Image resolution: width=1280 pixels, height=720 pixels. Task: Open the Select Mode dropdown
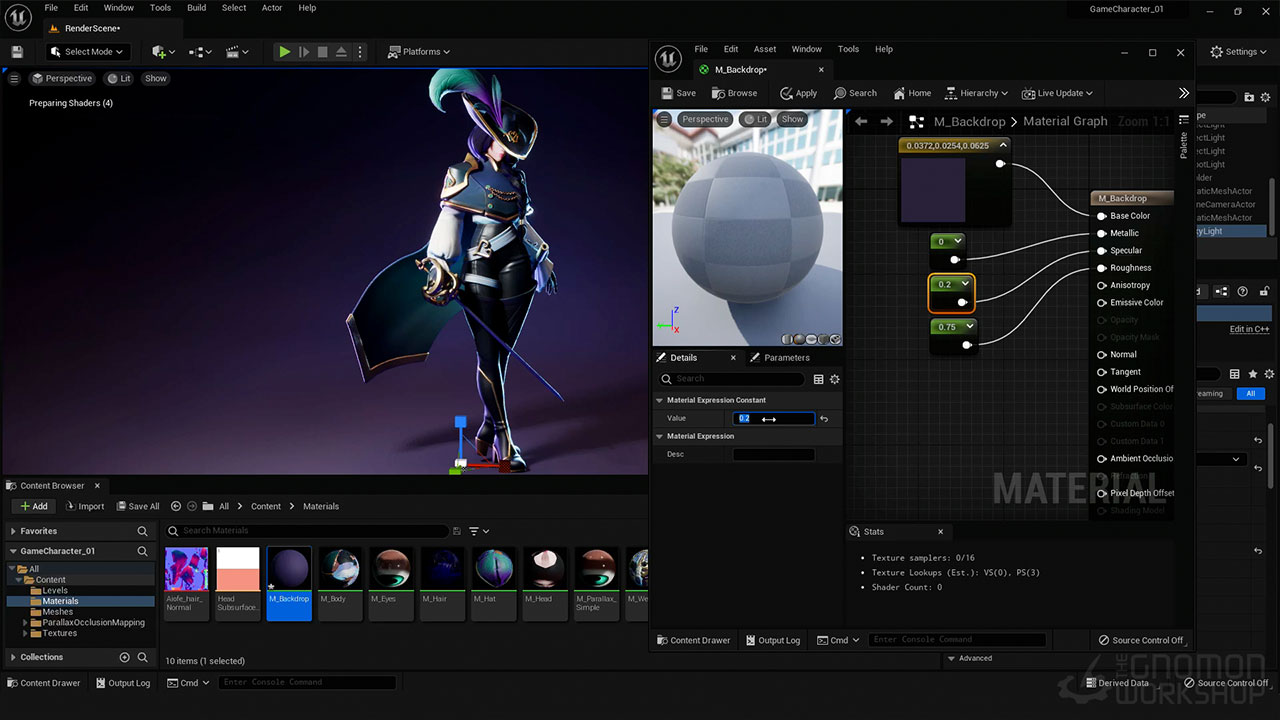click(x=88, y=52)
